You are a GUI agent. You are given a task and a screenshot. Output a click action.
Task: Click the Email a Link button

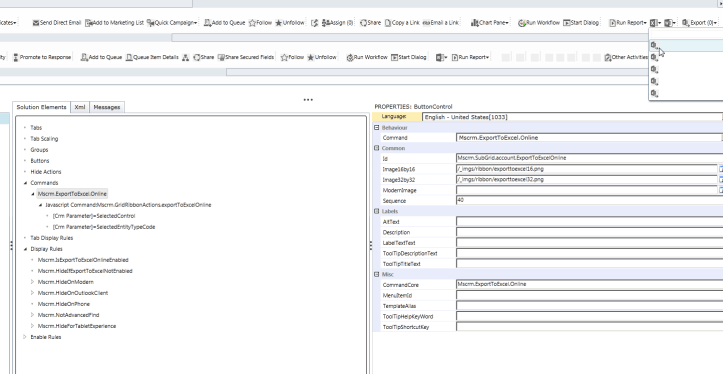[441, 23]
